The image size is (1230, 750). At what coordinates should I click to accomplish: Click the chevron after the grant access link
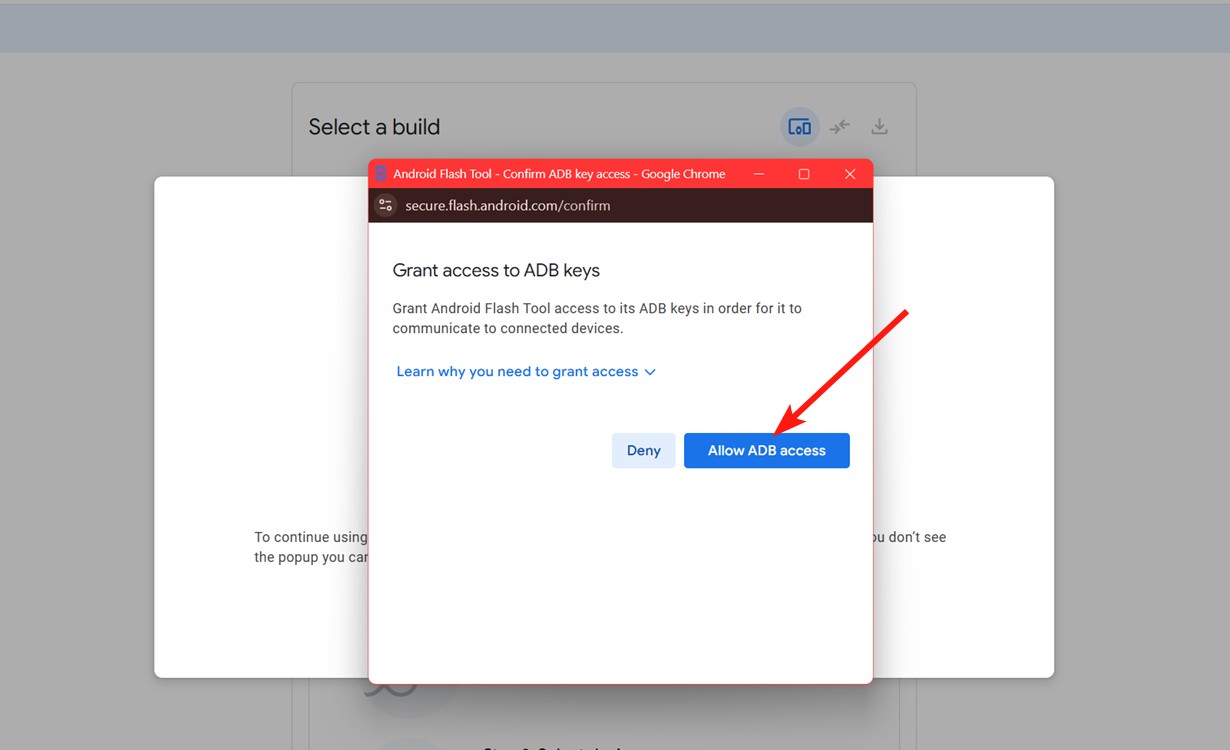pos(651,371)
